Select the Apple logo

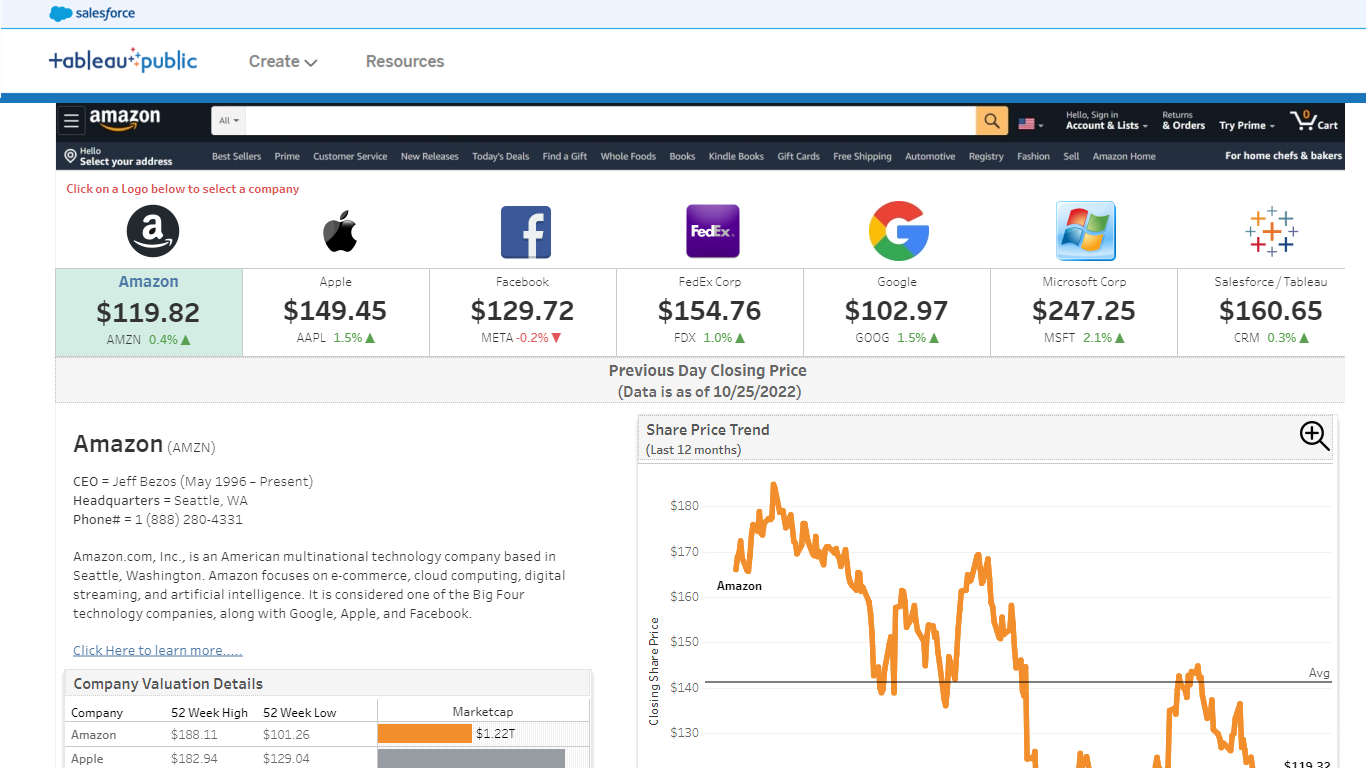tap(340, 232)
